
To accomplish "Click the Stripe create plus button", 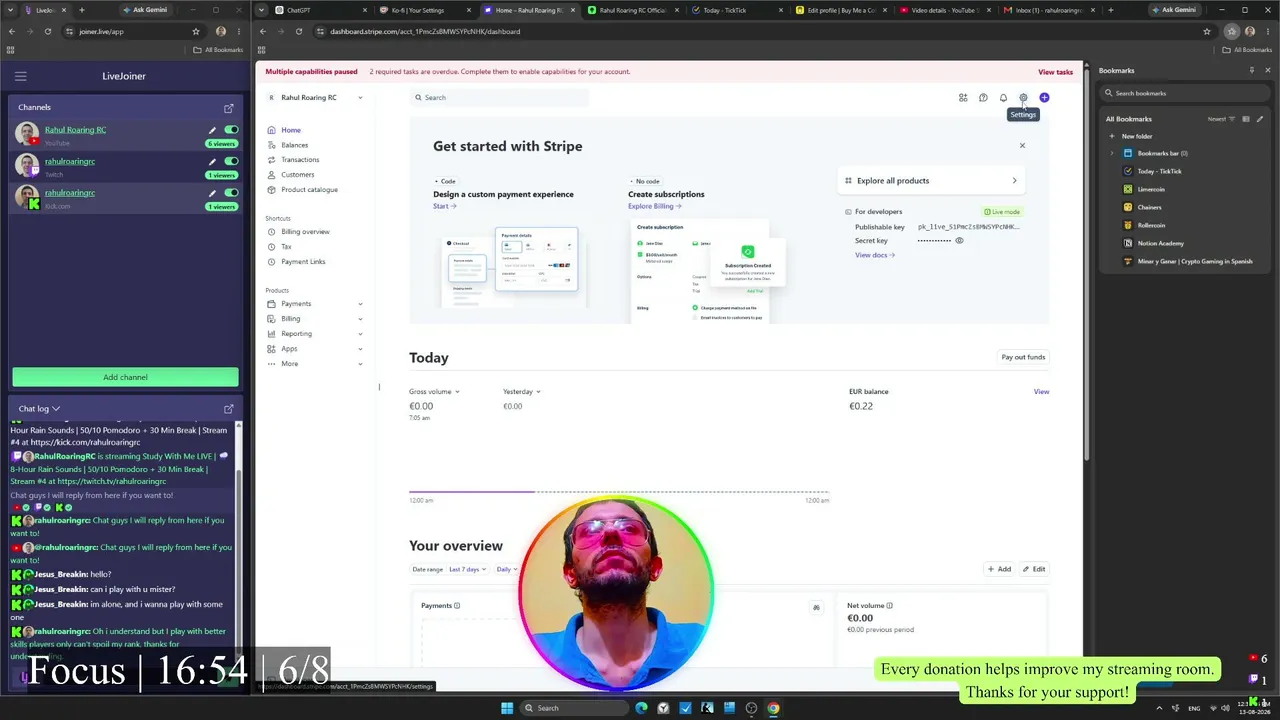I will [x=1044, y=98].
